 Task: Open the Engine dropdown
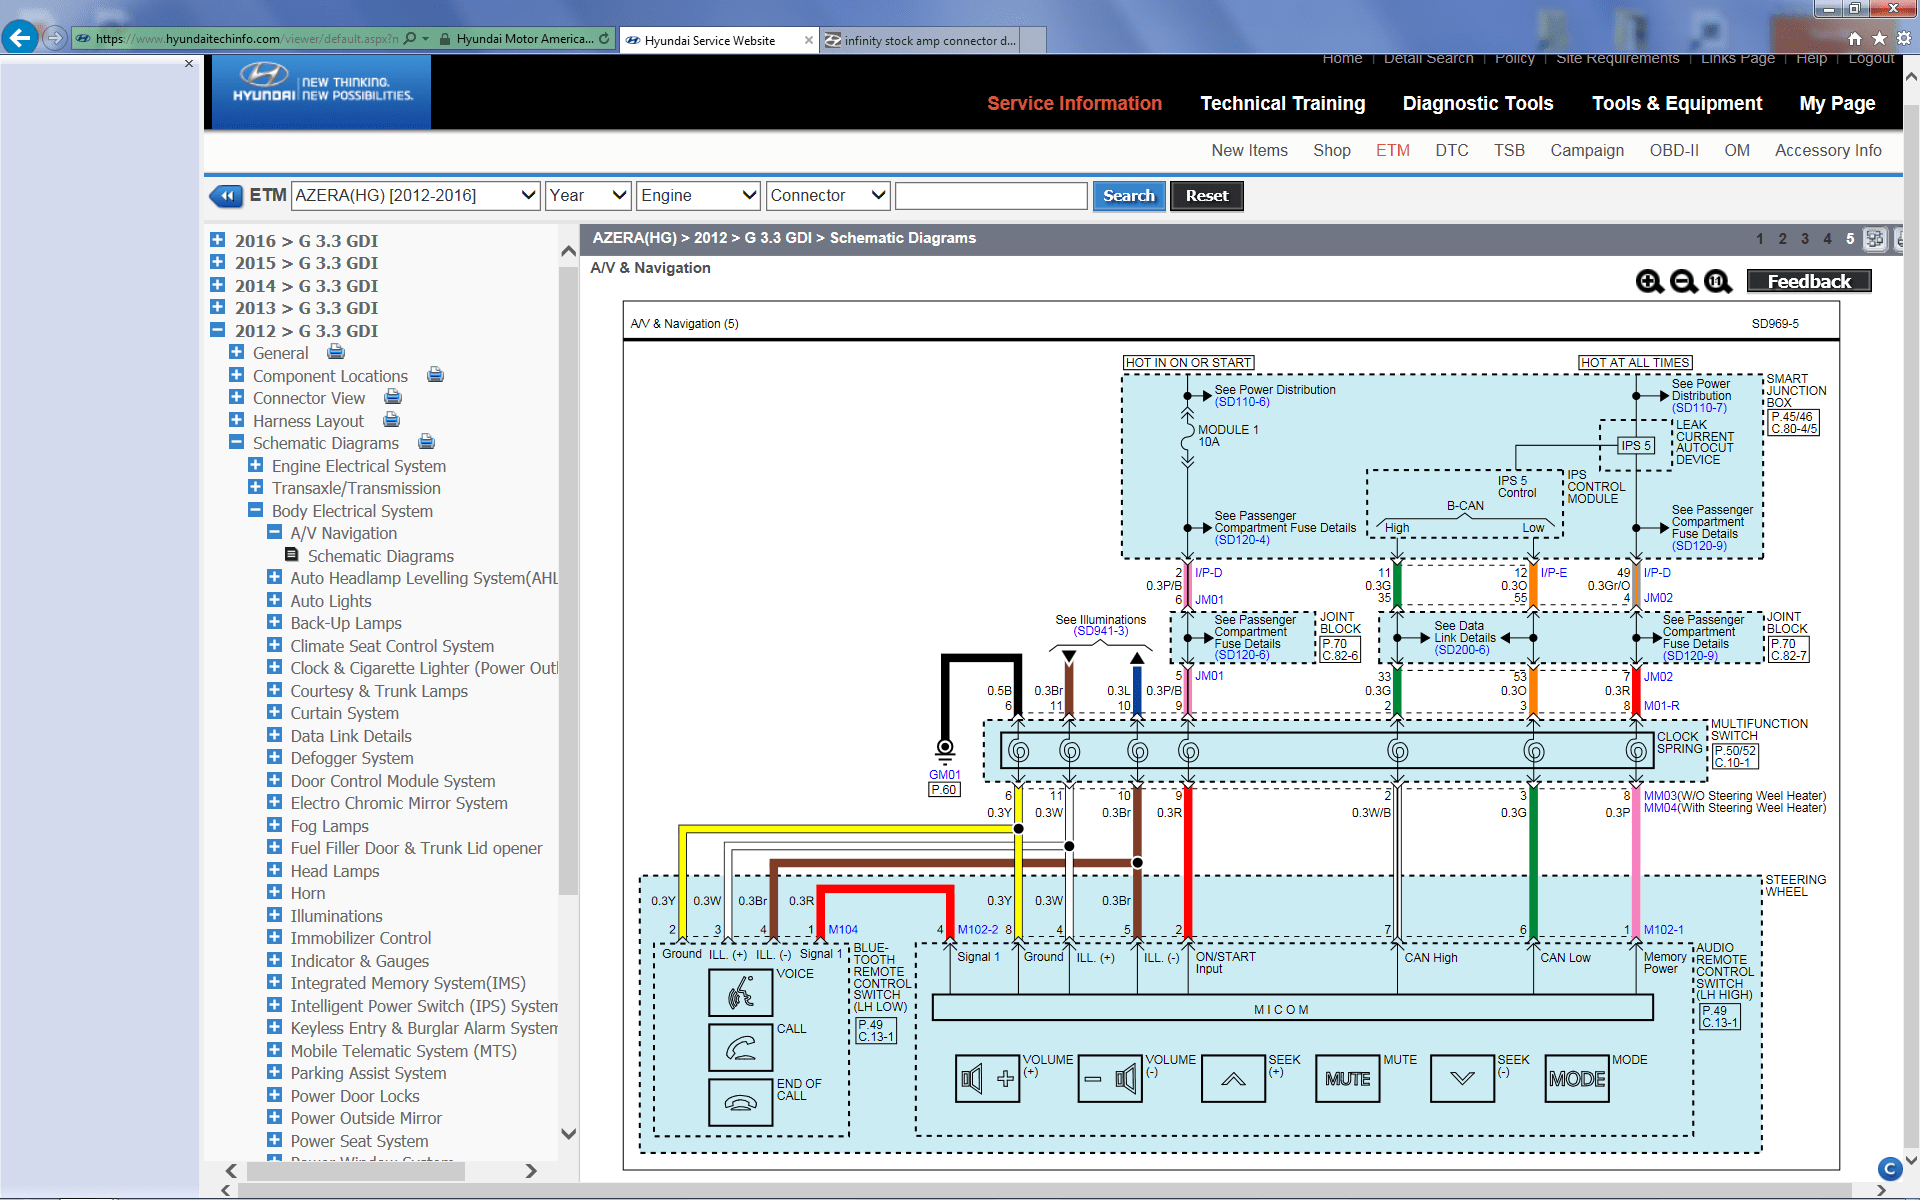point(699,196)
